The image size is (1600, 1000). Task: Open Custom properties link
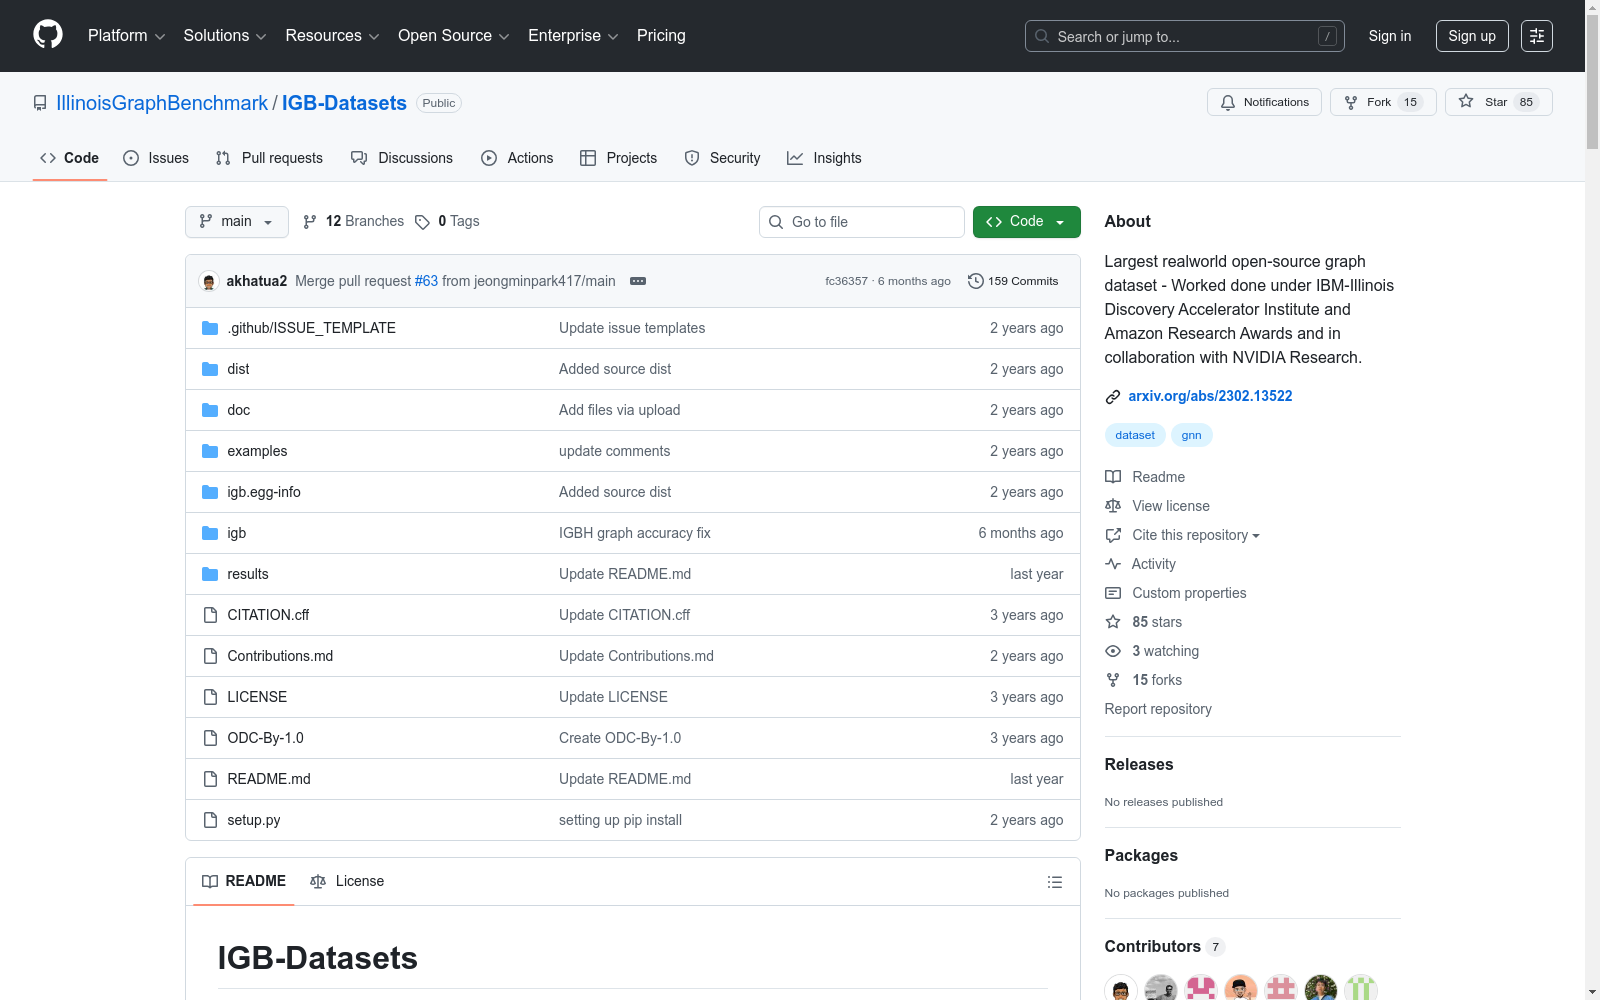coord(1176,593)
